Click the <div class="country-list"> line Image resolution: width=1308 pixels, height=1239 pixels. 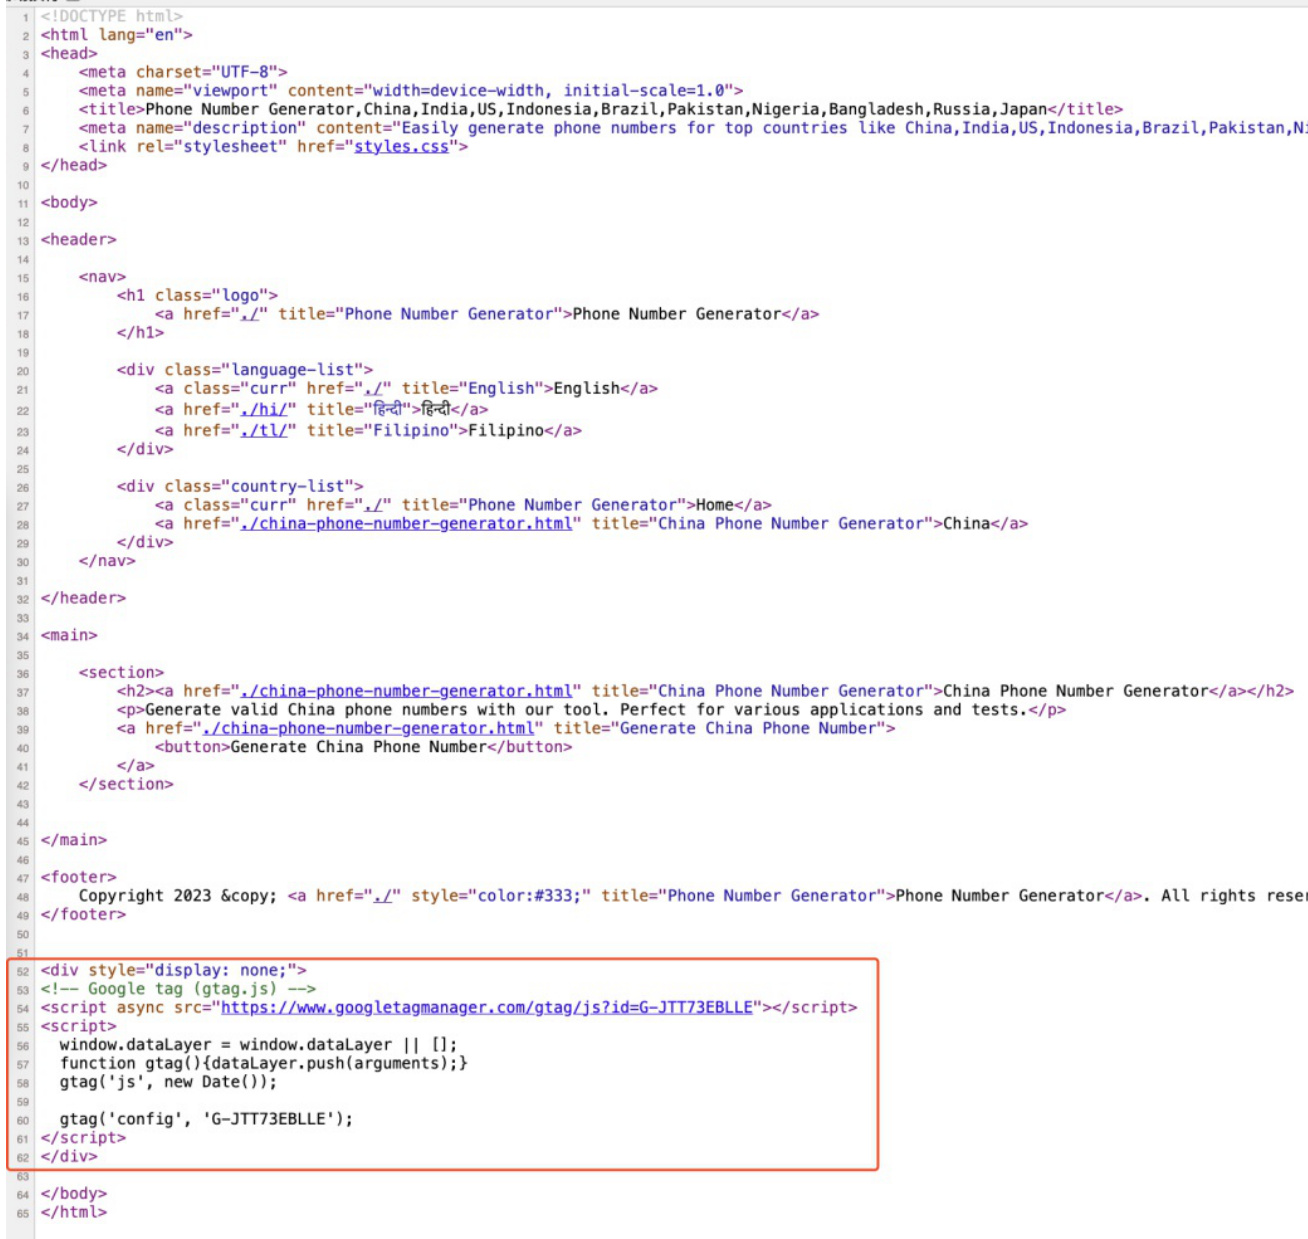click(240, 486)
